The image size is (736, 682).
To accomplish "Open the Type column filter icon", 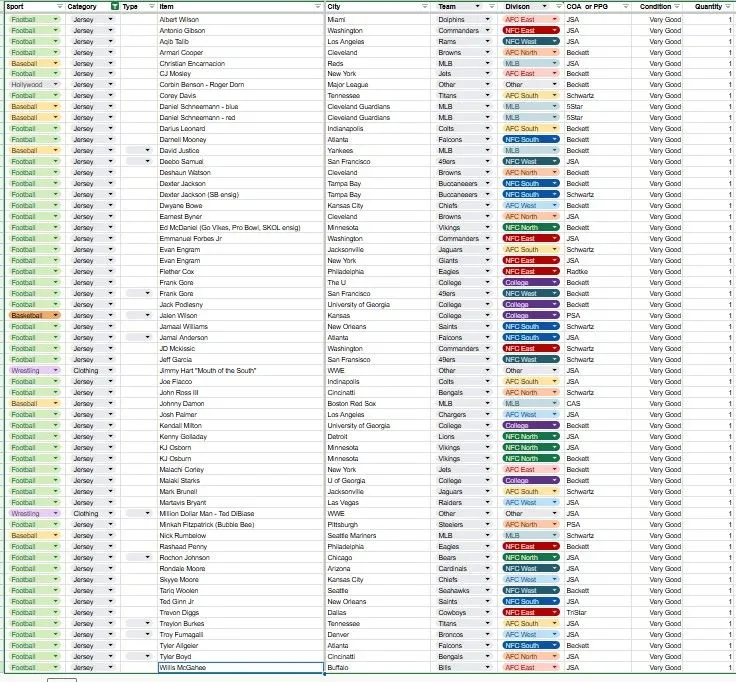I will (152, 7).
